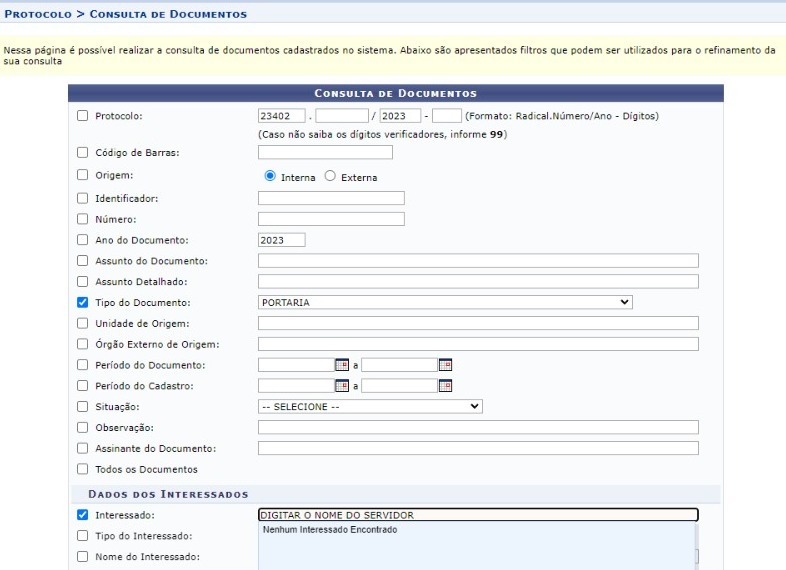Click the Protocolo breadcrumb heading

[38, 14]
